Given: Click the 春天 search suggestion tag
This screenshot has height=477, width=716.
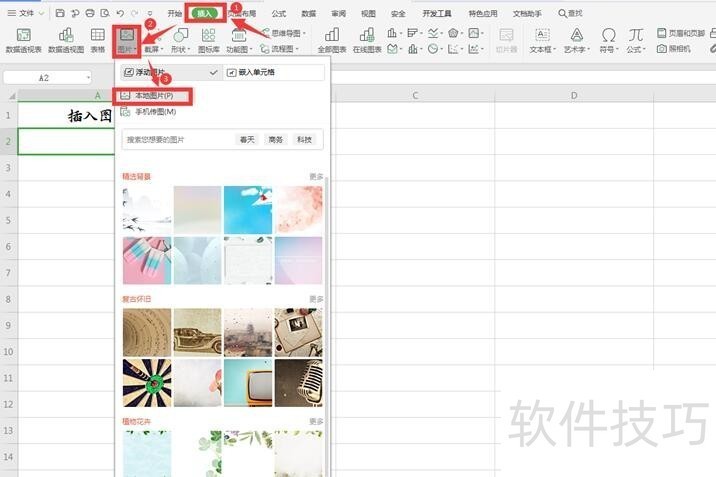Looking at the screenshot, I should (x=247, y=139).
